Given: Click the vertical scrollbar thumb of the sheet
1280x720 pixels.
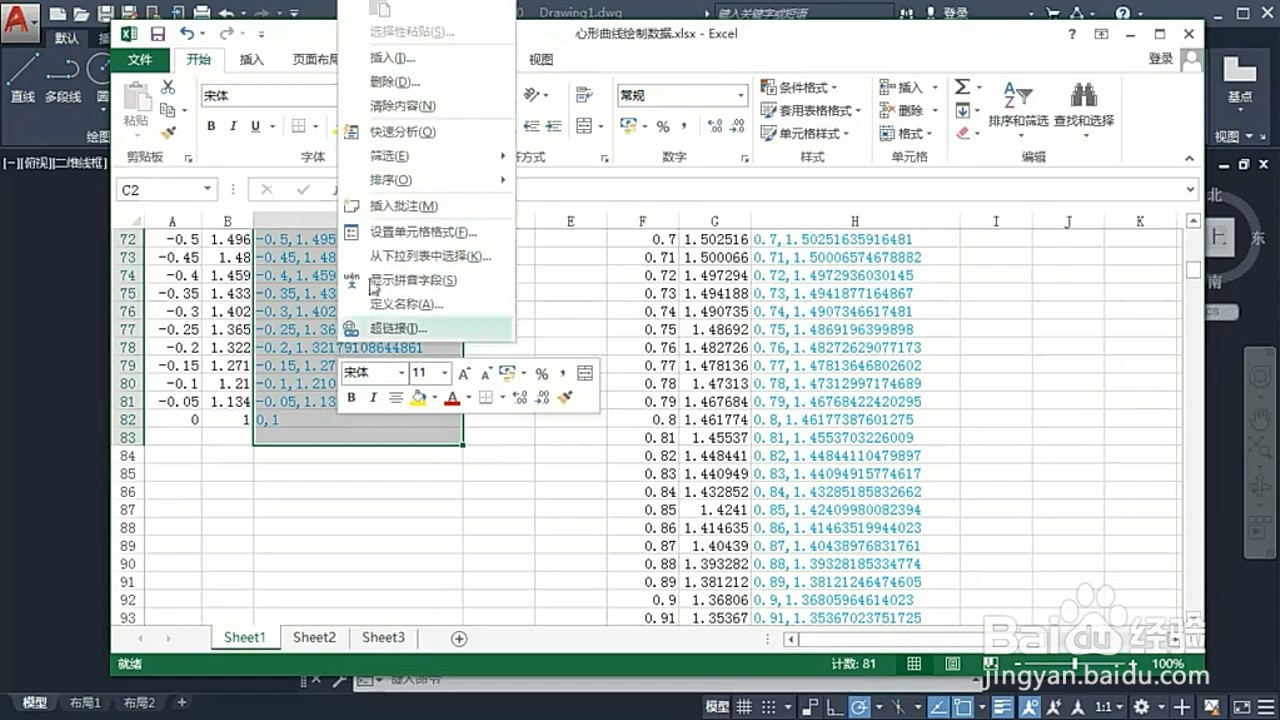Looking at the screenshot, I should (1192, 269).
